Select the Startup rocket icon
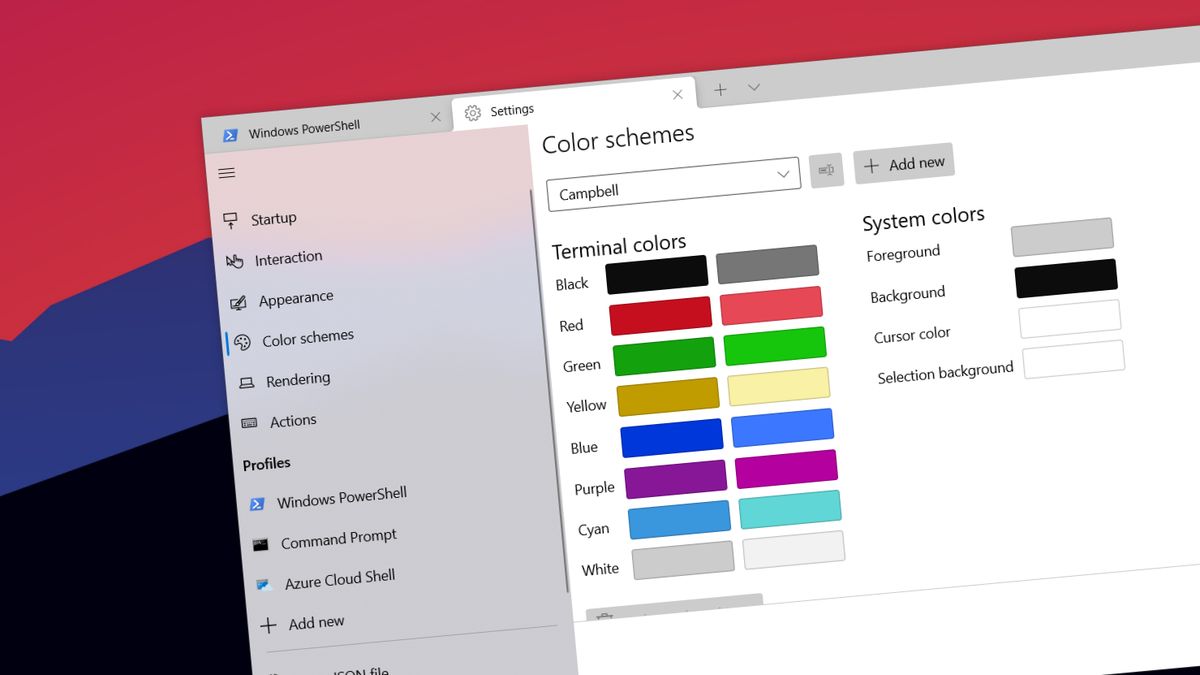Image resolution: width=1200 pixels, height=675 pixels. point(232,217)
